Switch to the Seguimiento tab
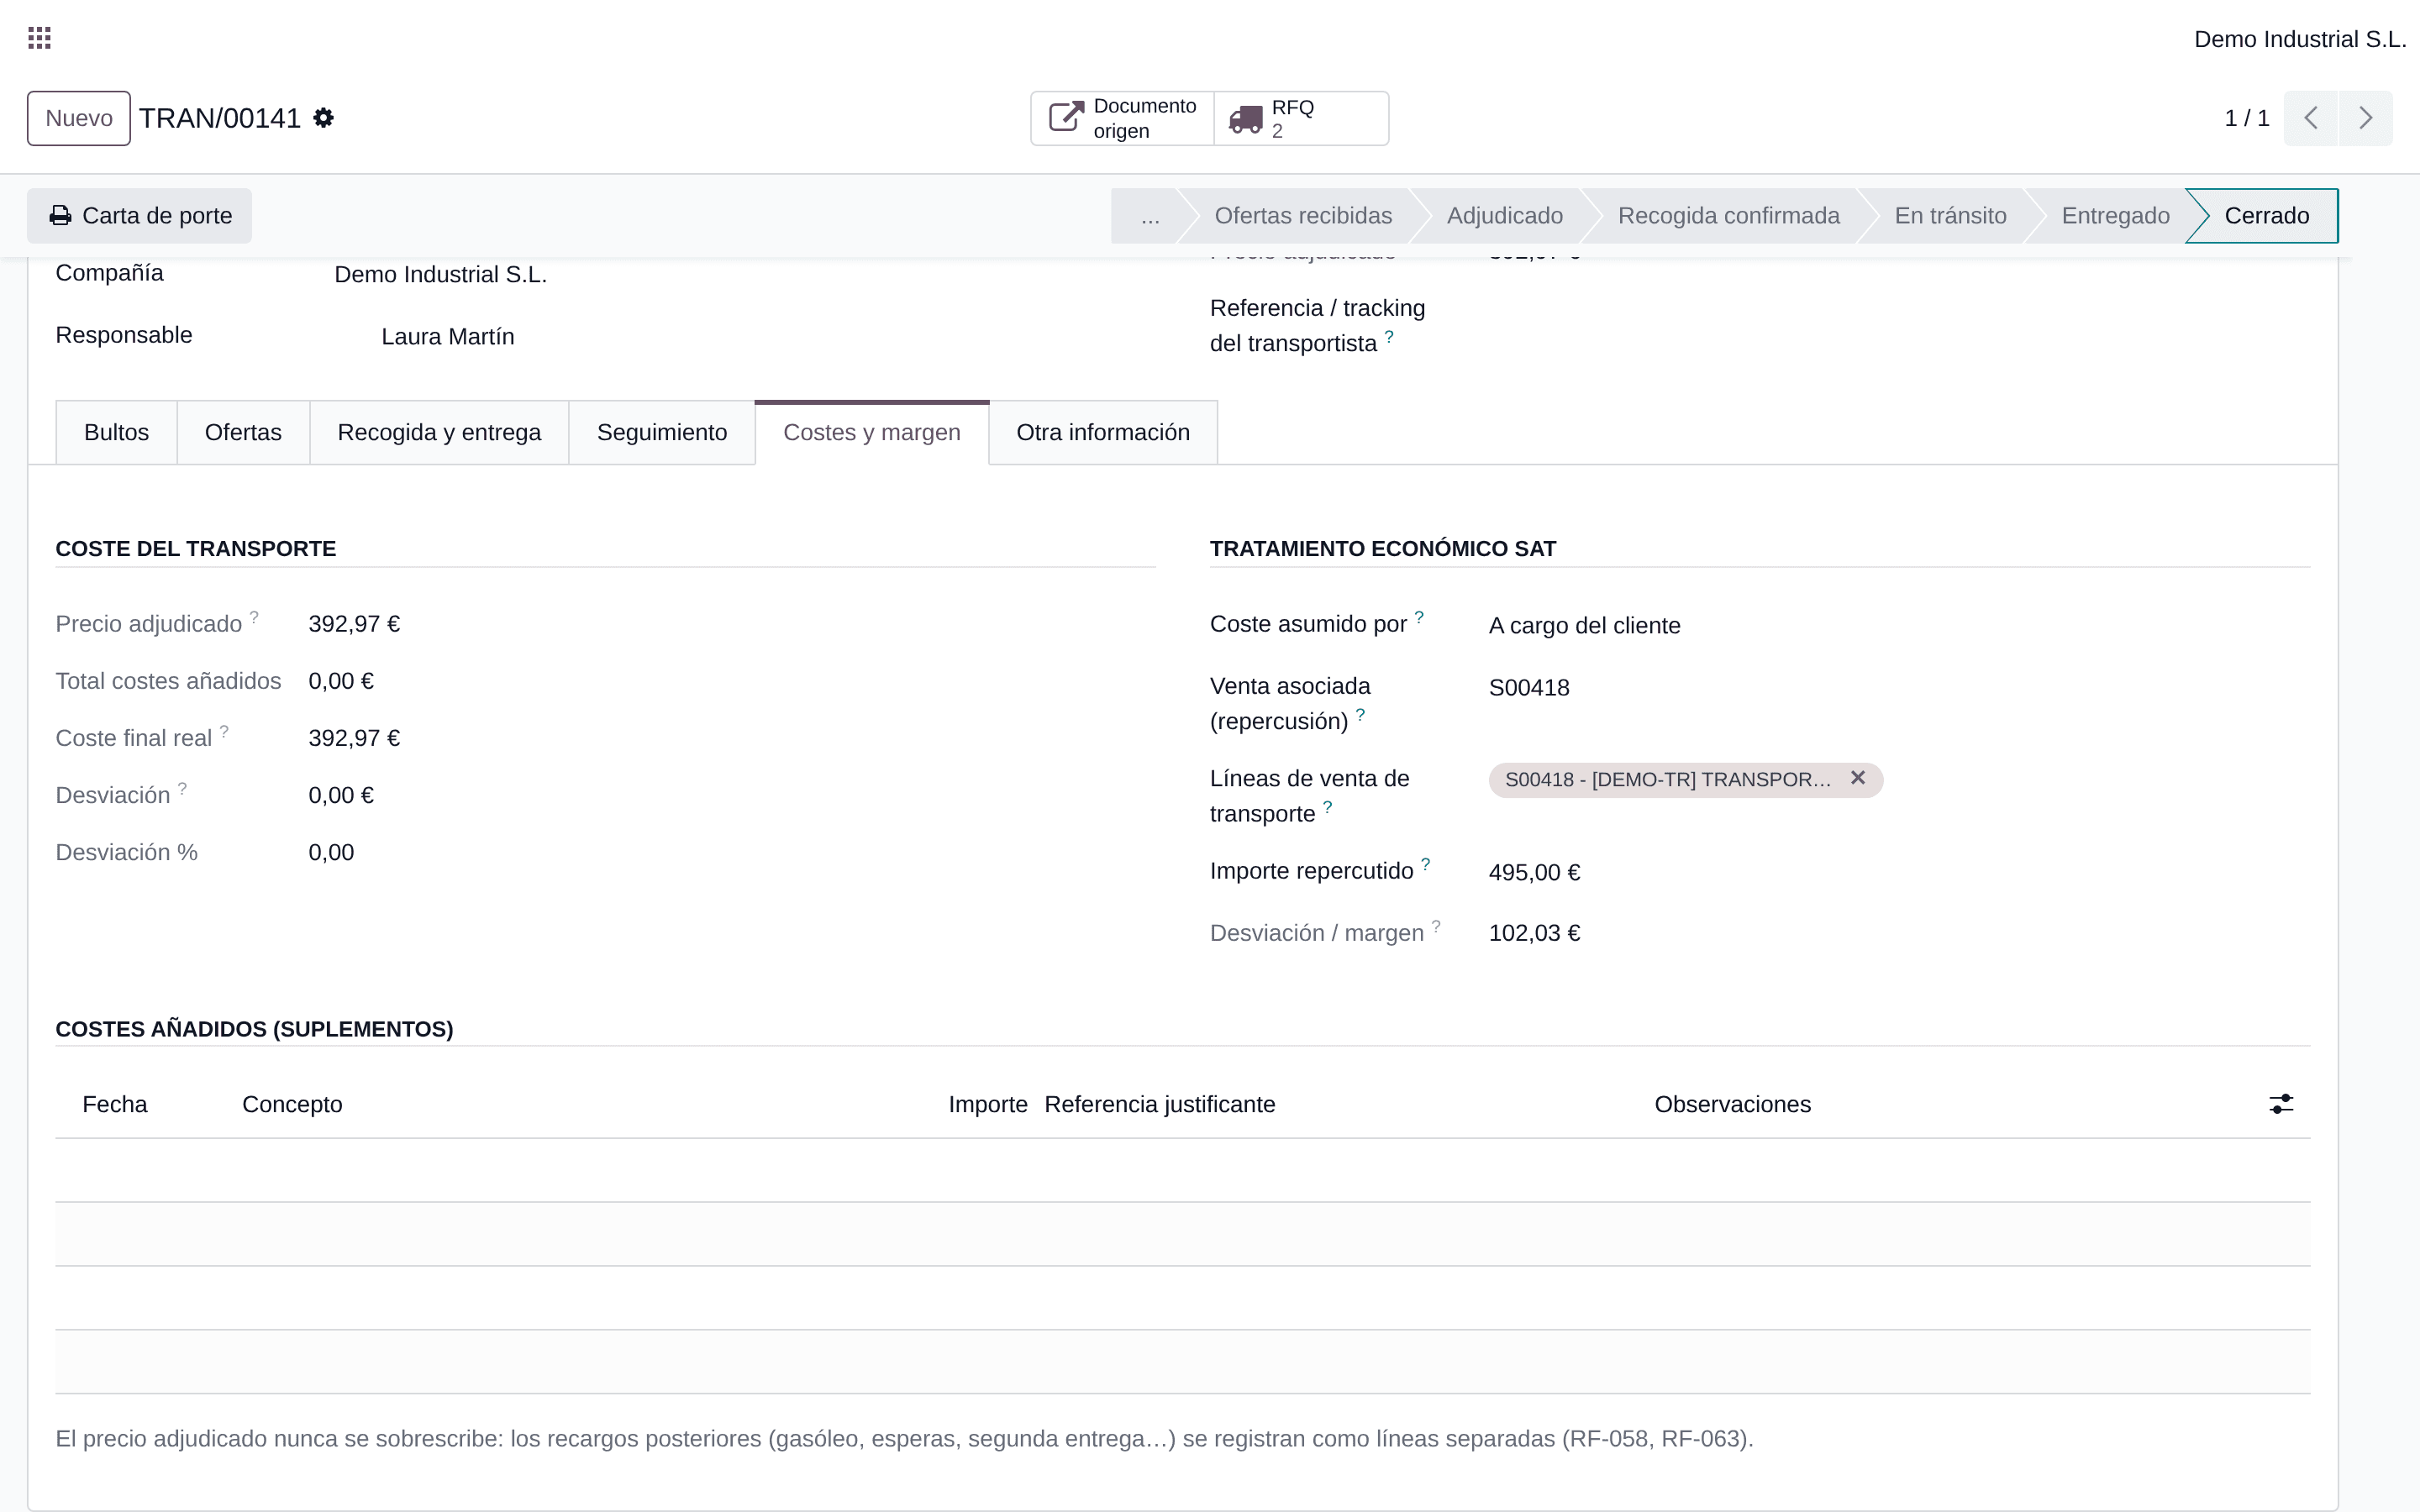The image size is (2420, 1512). click(662, 433)
